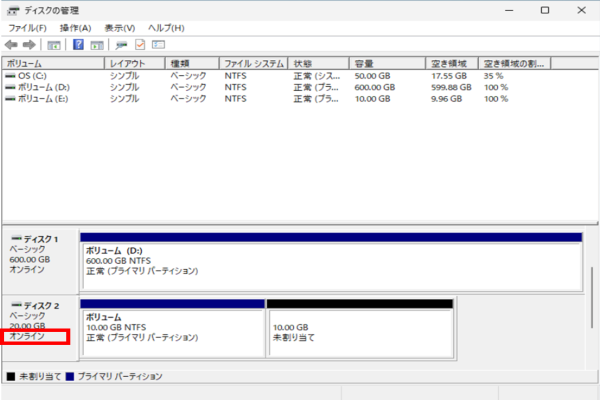The image size is (600, 400).
Task: Click the forward arrow toolbar icon
Action: 29,45
